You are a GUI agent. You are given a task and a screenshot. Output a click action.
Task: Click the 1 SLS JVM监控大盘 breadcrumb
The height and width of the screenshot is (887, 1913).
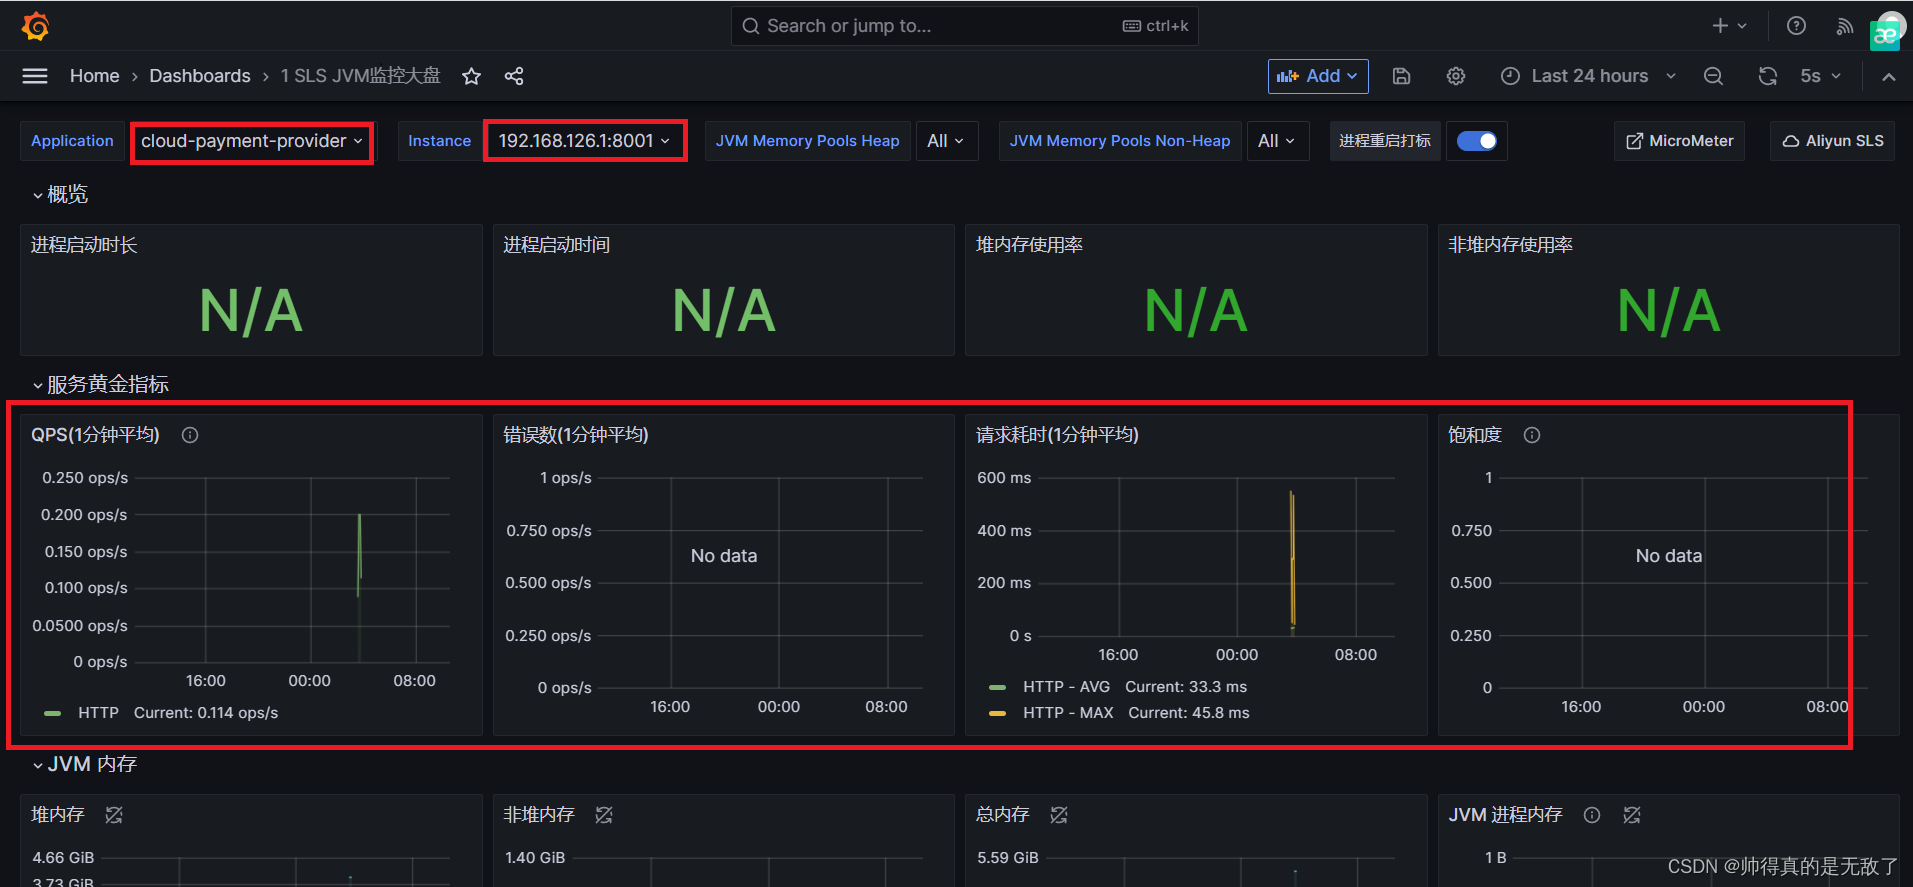coord(360,76)
